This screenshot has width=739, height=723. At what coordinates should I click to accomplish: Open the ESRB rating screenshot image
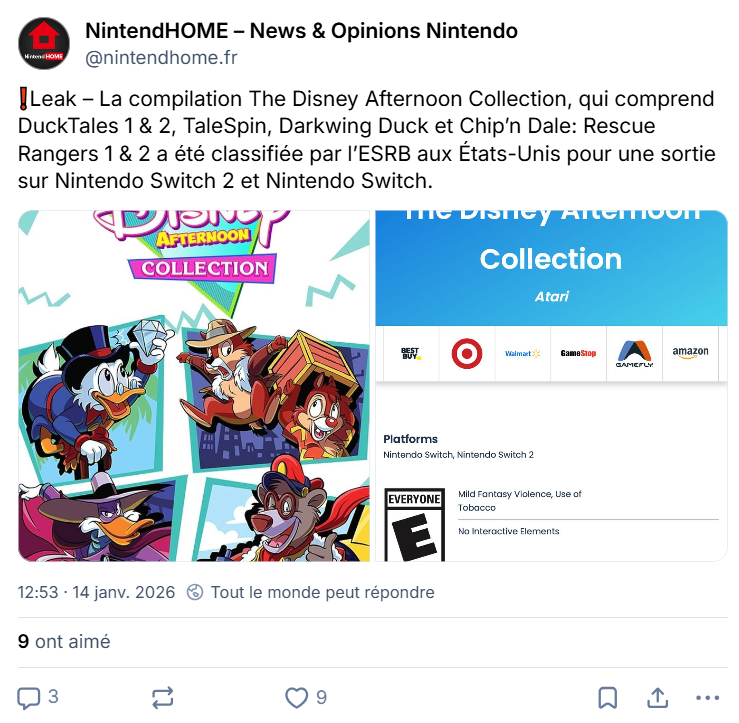point(551,386)
